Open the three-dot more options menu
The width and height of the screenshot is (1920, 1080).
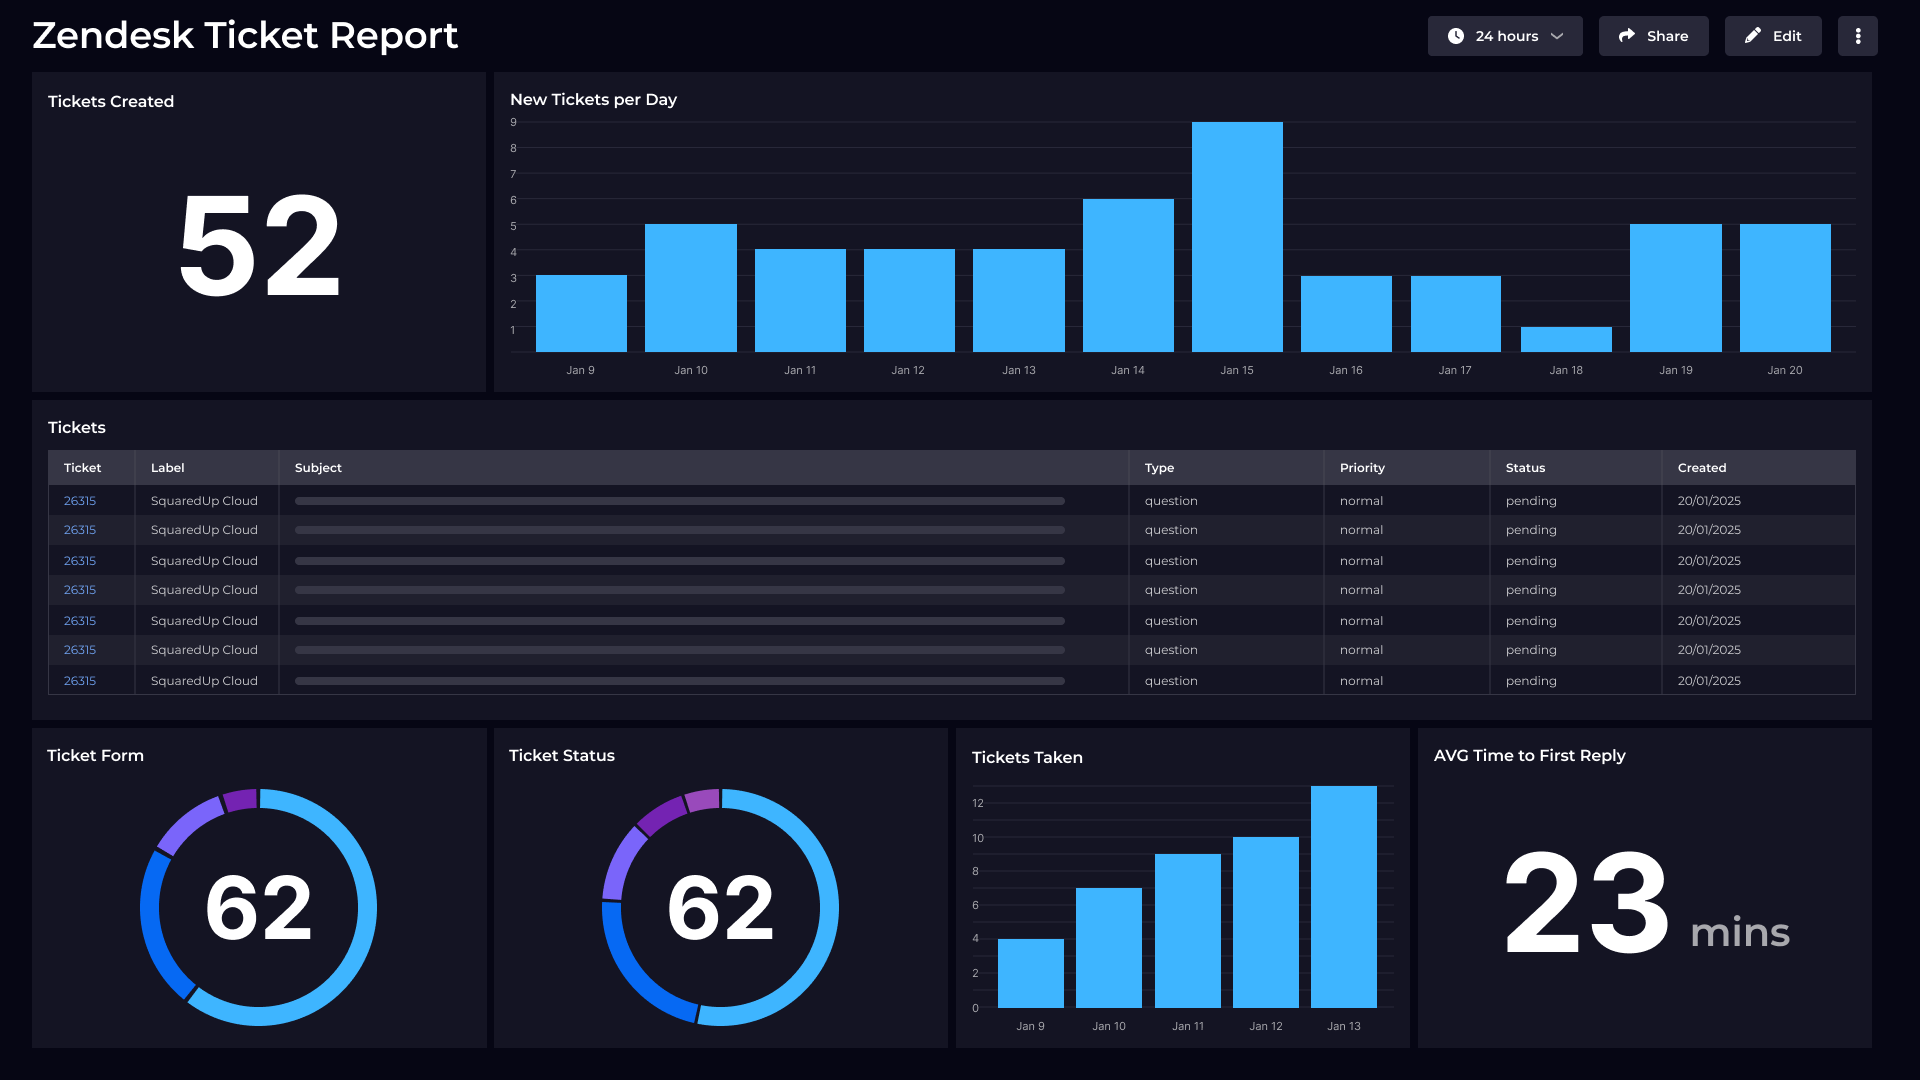click(x=1857, y=36)
